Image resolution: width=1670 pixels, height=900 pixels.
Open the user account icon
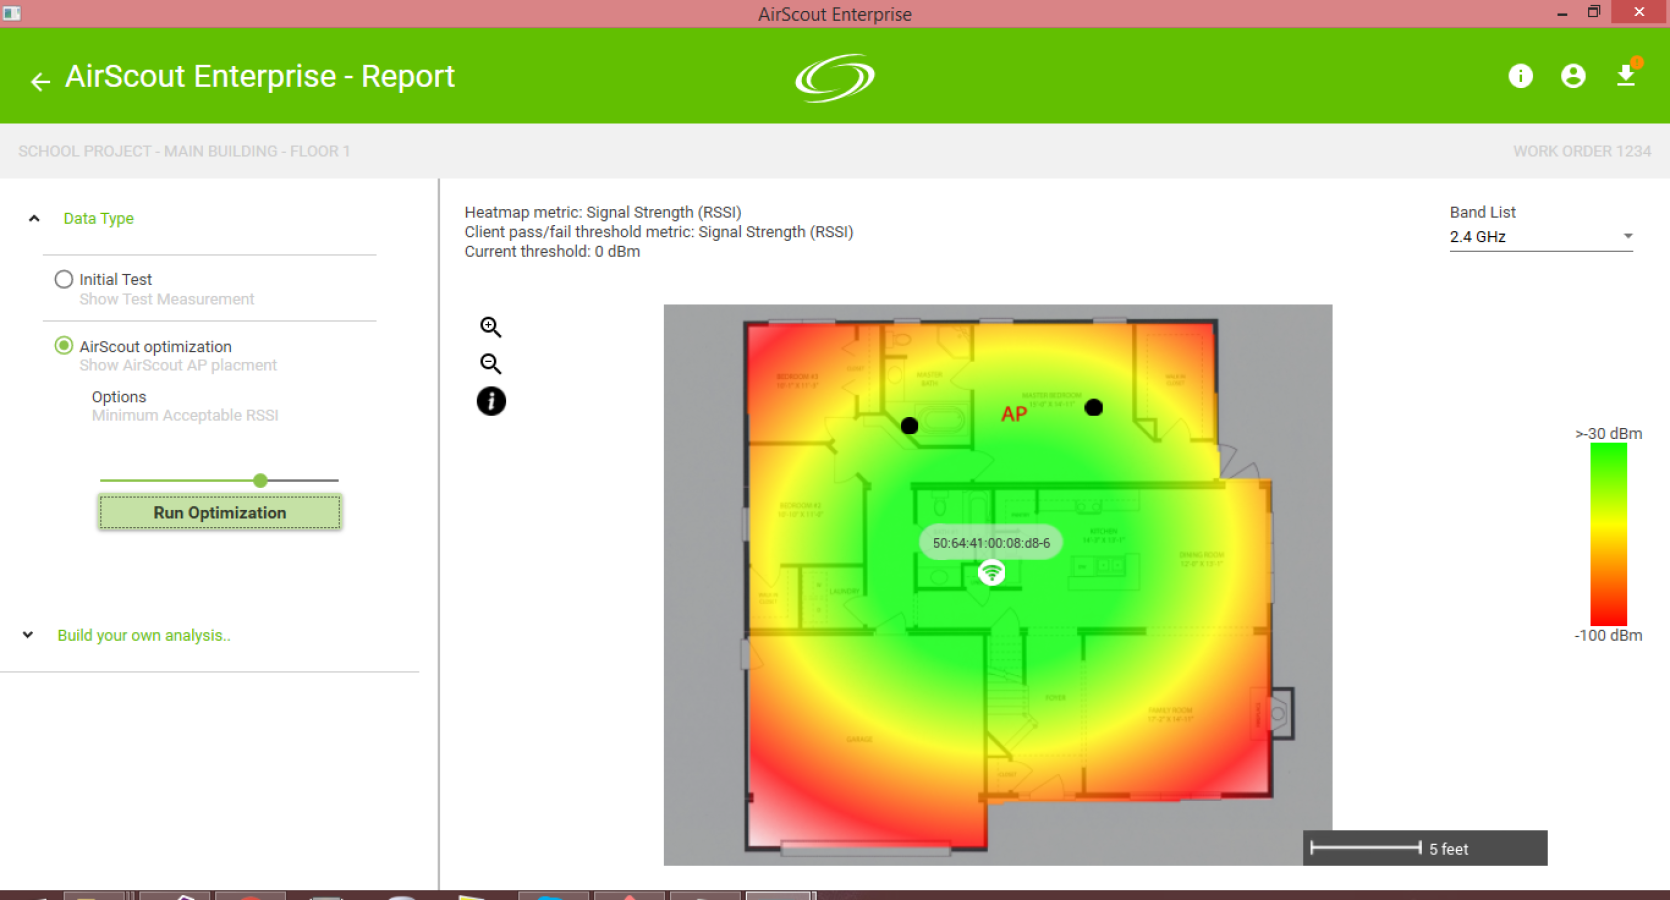pos(1573,76)
